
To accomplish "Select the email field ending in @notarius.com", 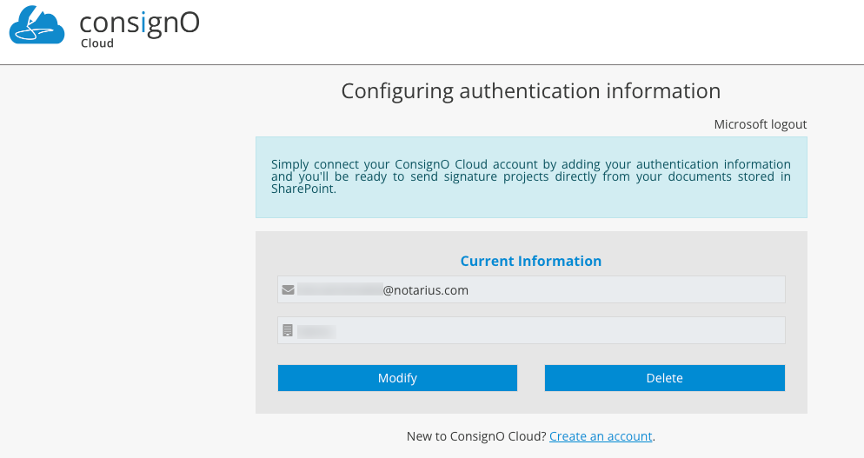I will tap(600, 290).
